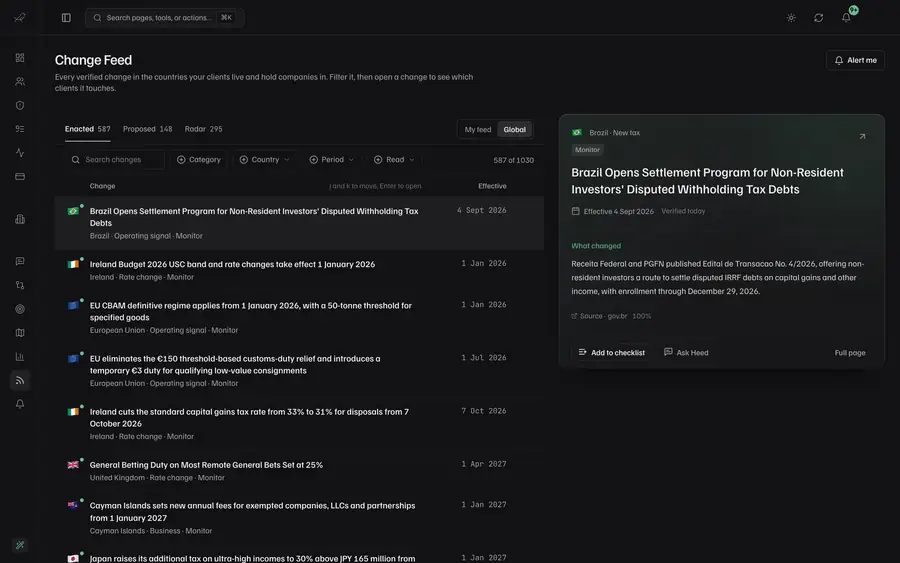
Task: Open the clients (people) icon in sidebar
Action: pyautogui.click(x=20, y=81)
